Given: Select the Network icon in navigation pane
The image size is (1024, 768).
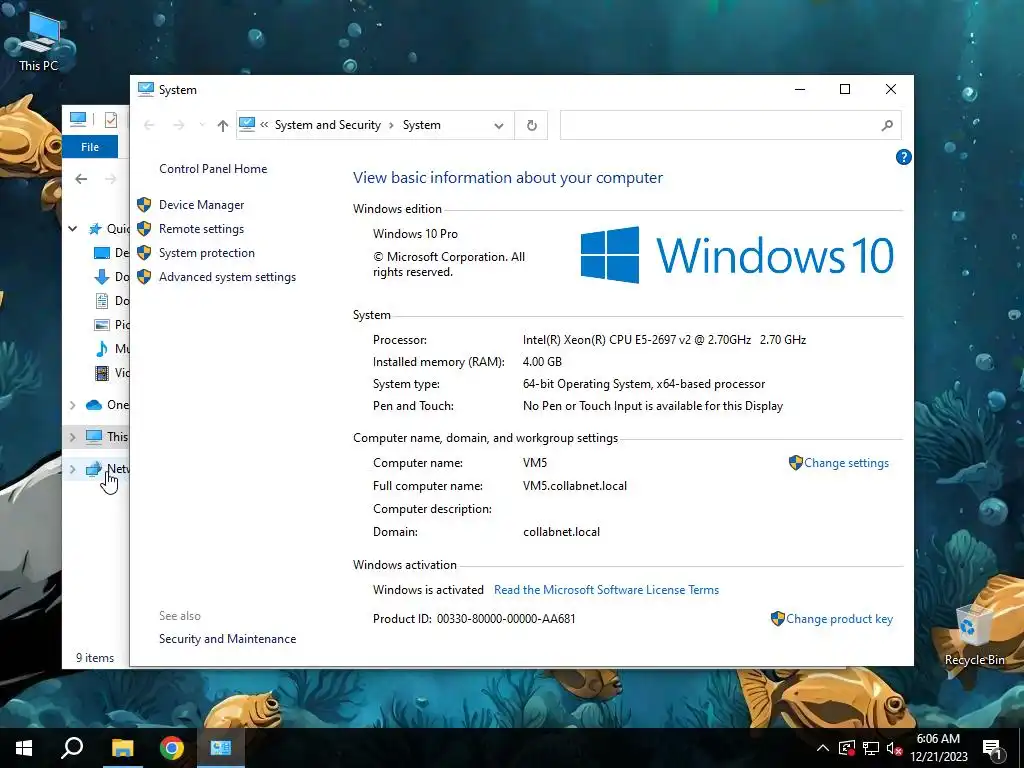Looking at the screenshot, I should point(94,469).
